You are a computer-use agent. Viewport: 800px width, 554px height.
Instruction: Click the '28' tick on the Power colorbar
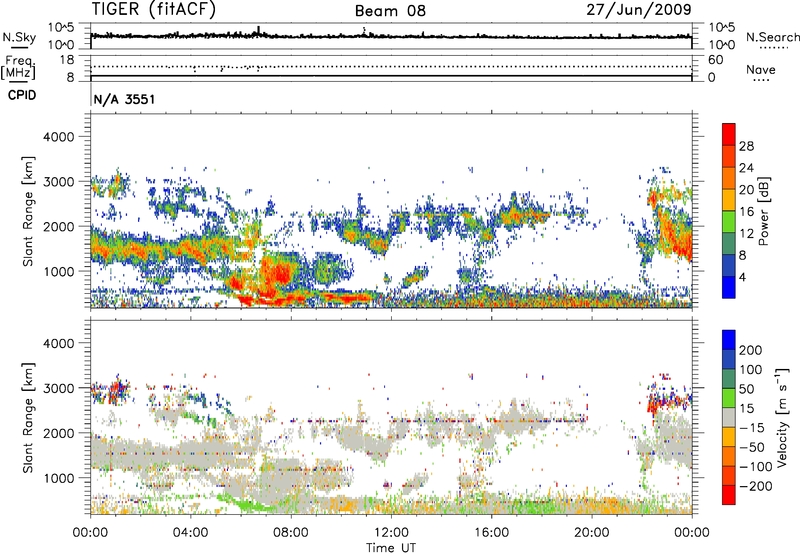pos(746,146)
